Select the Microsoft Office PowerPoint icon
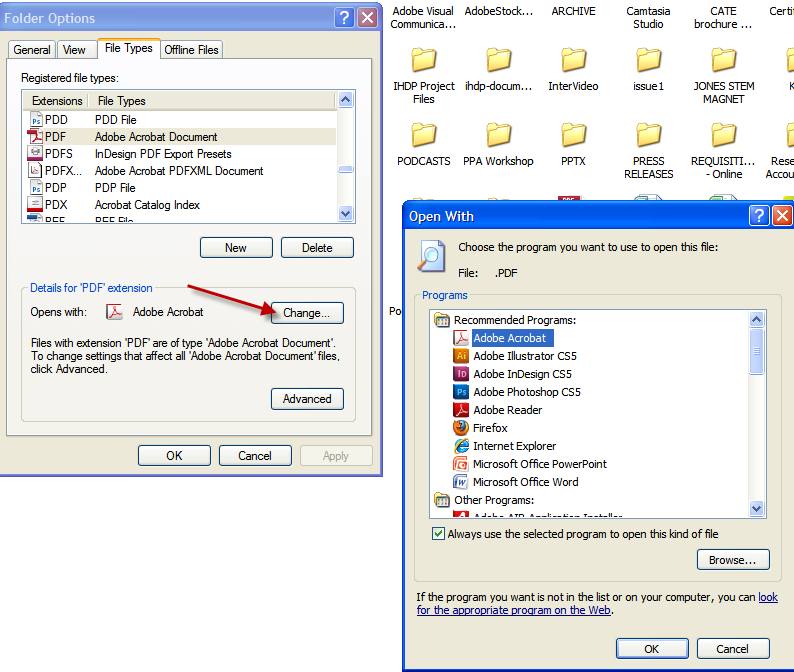The height and width of the screenshot is (672, 794). [461, 464]
